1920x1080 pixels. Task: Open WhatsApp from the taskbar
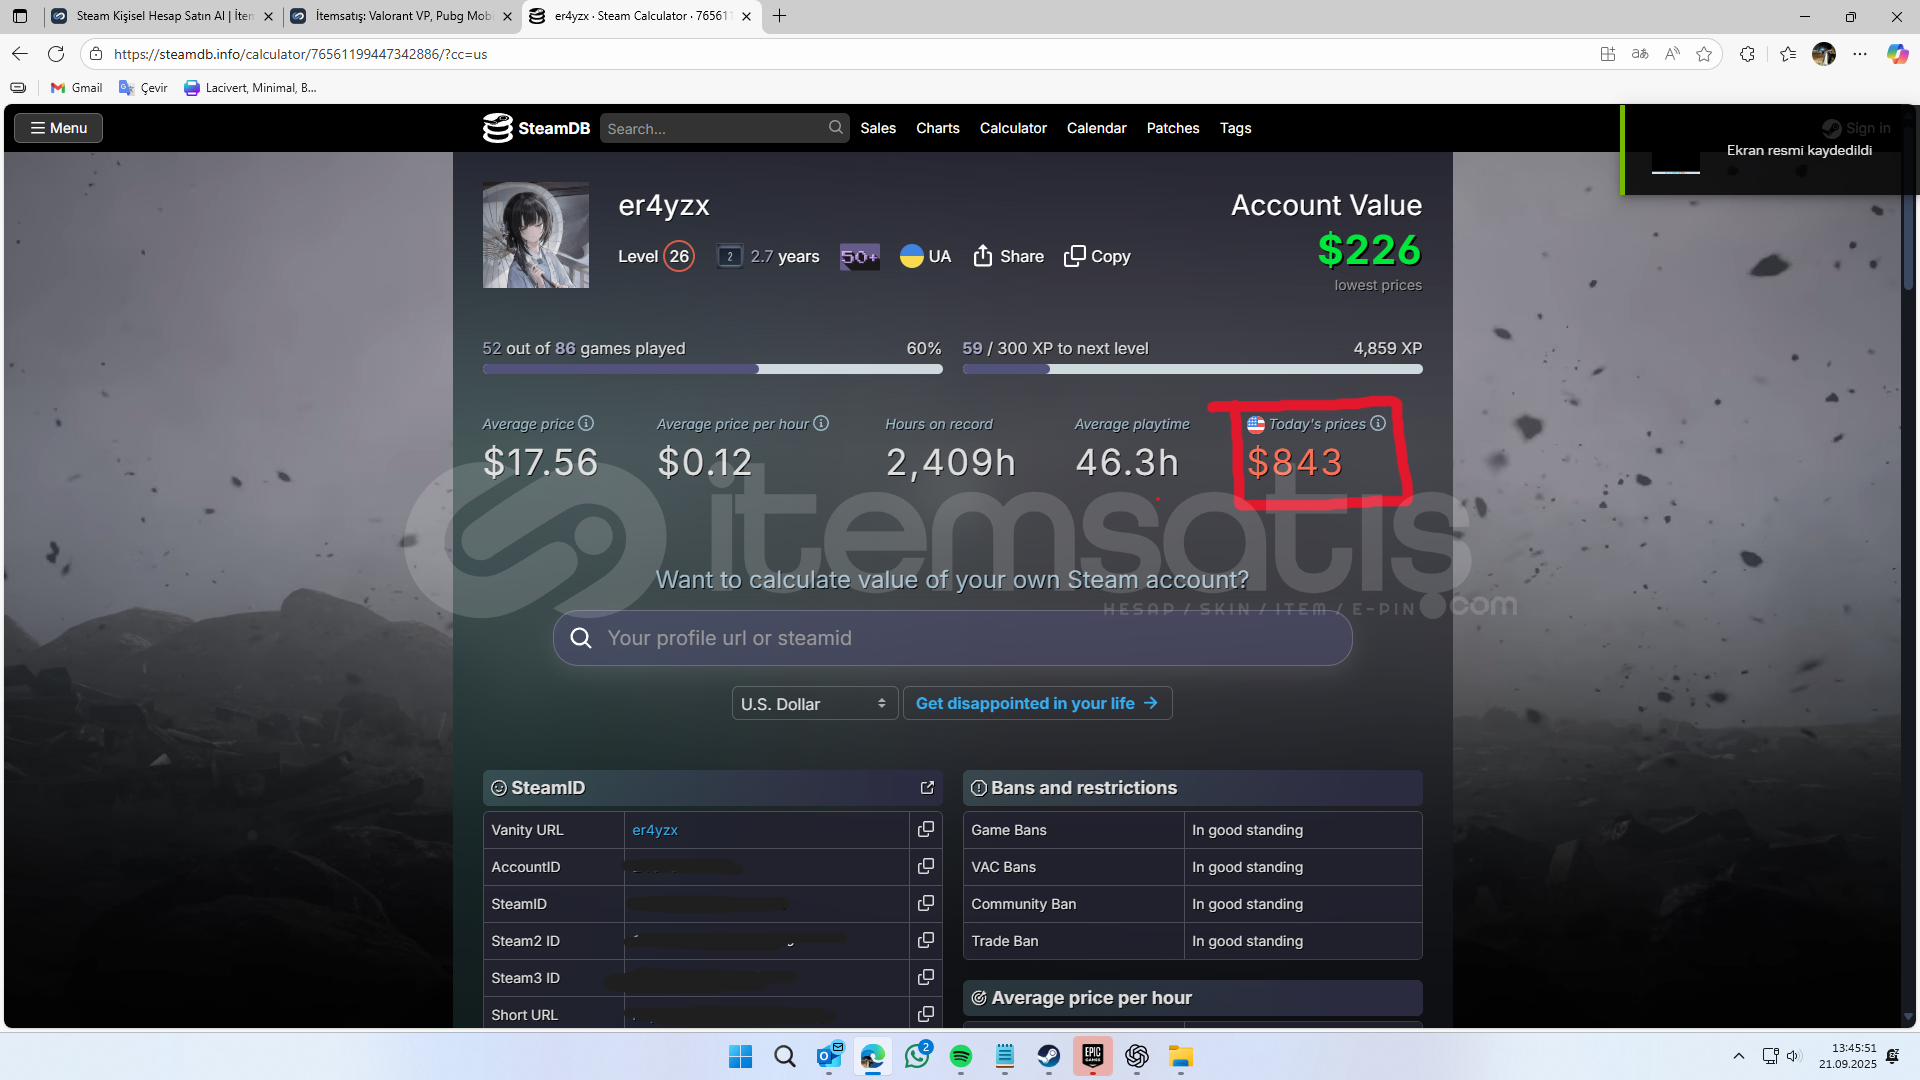(916, 1056)
